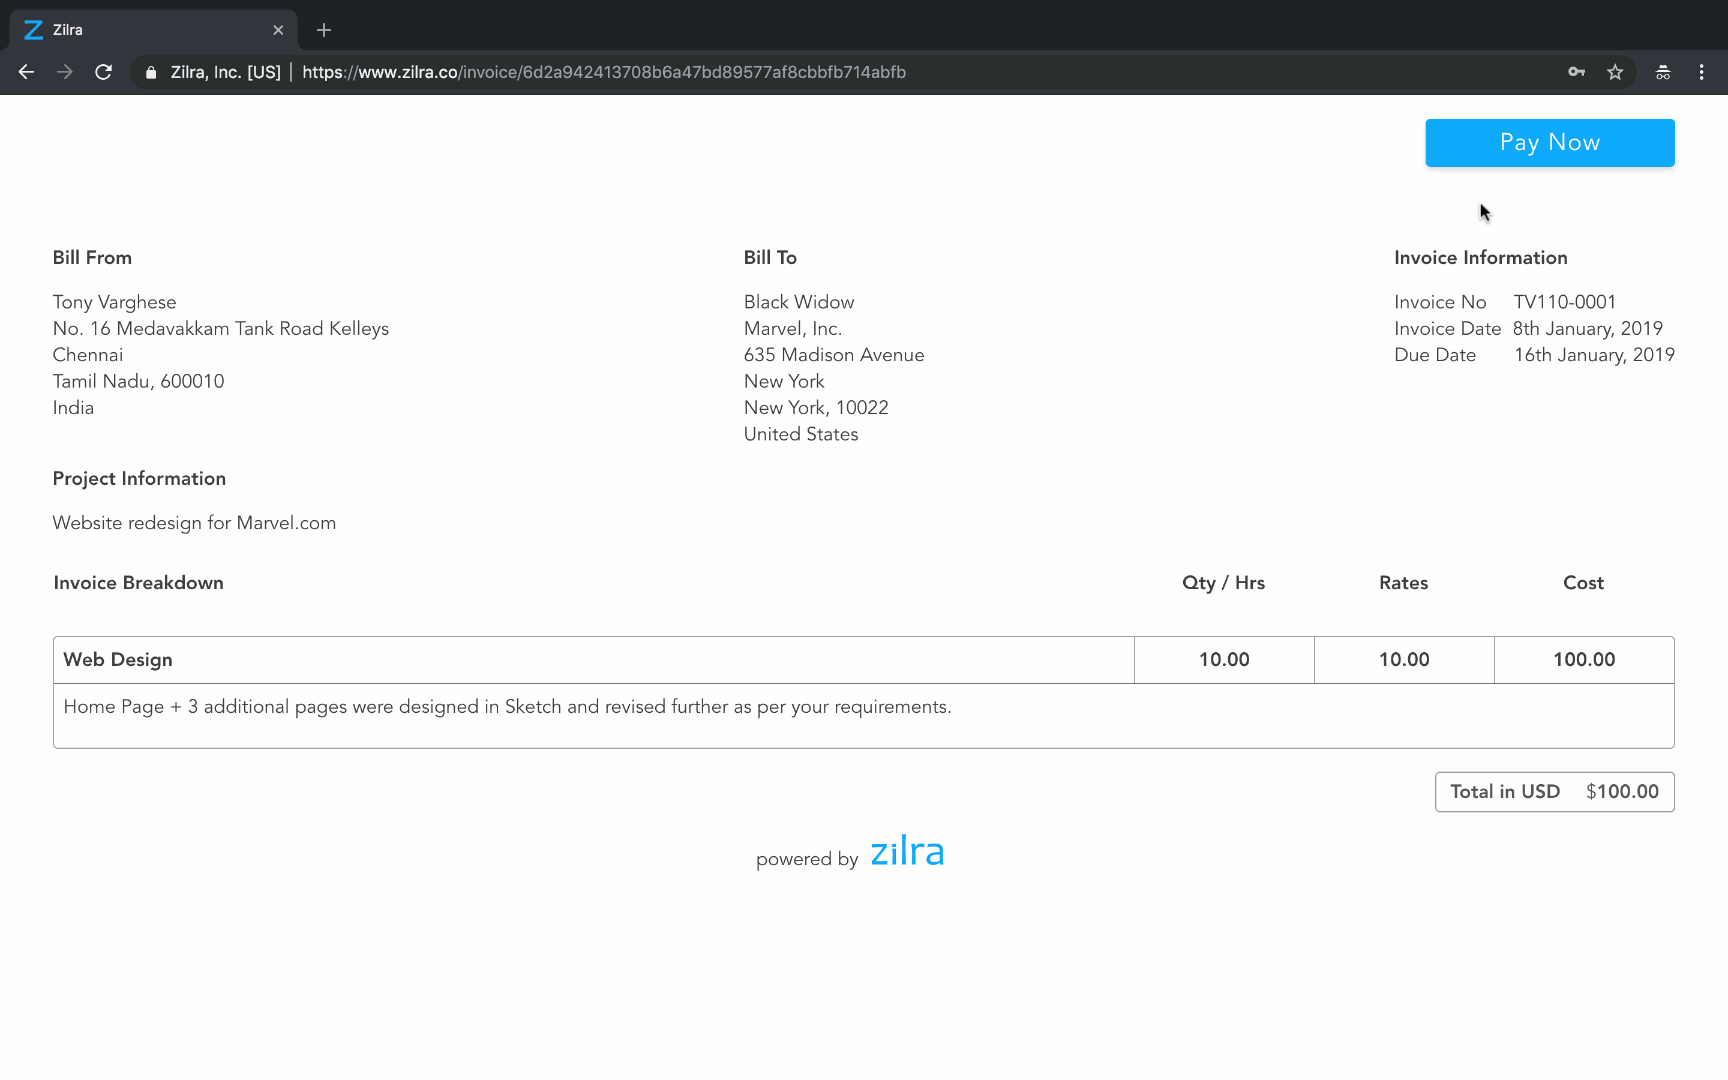Click the Medavakkam Tank Road address line

tap(221, 329)
